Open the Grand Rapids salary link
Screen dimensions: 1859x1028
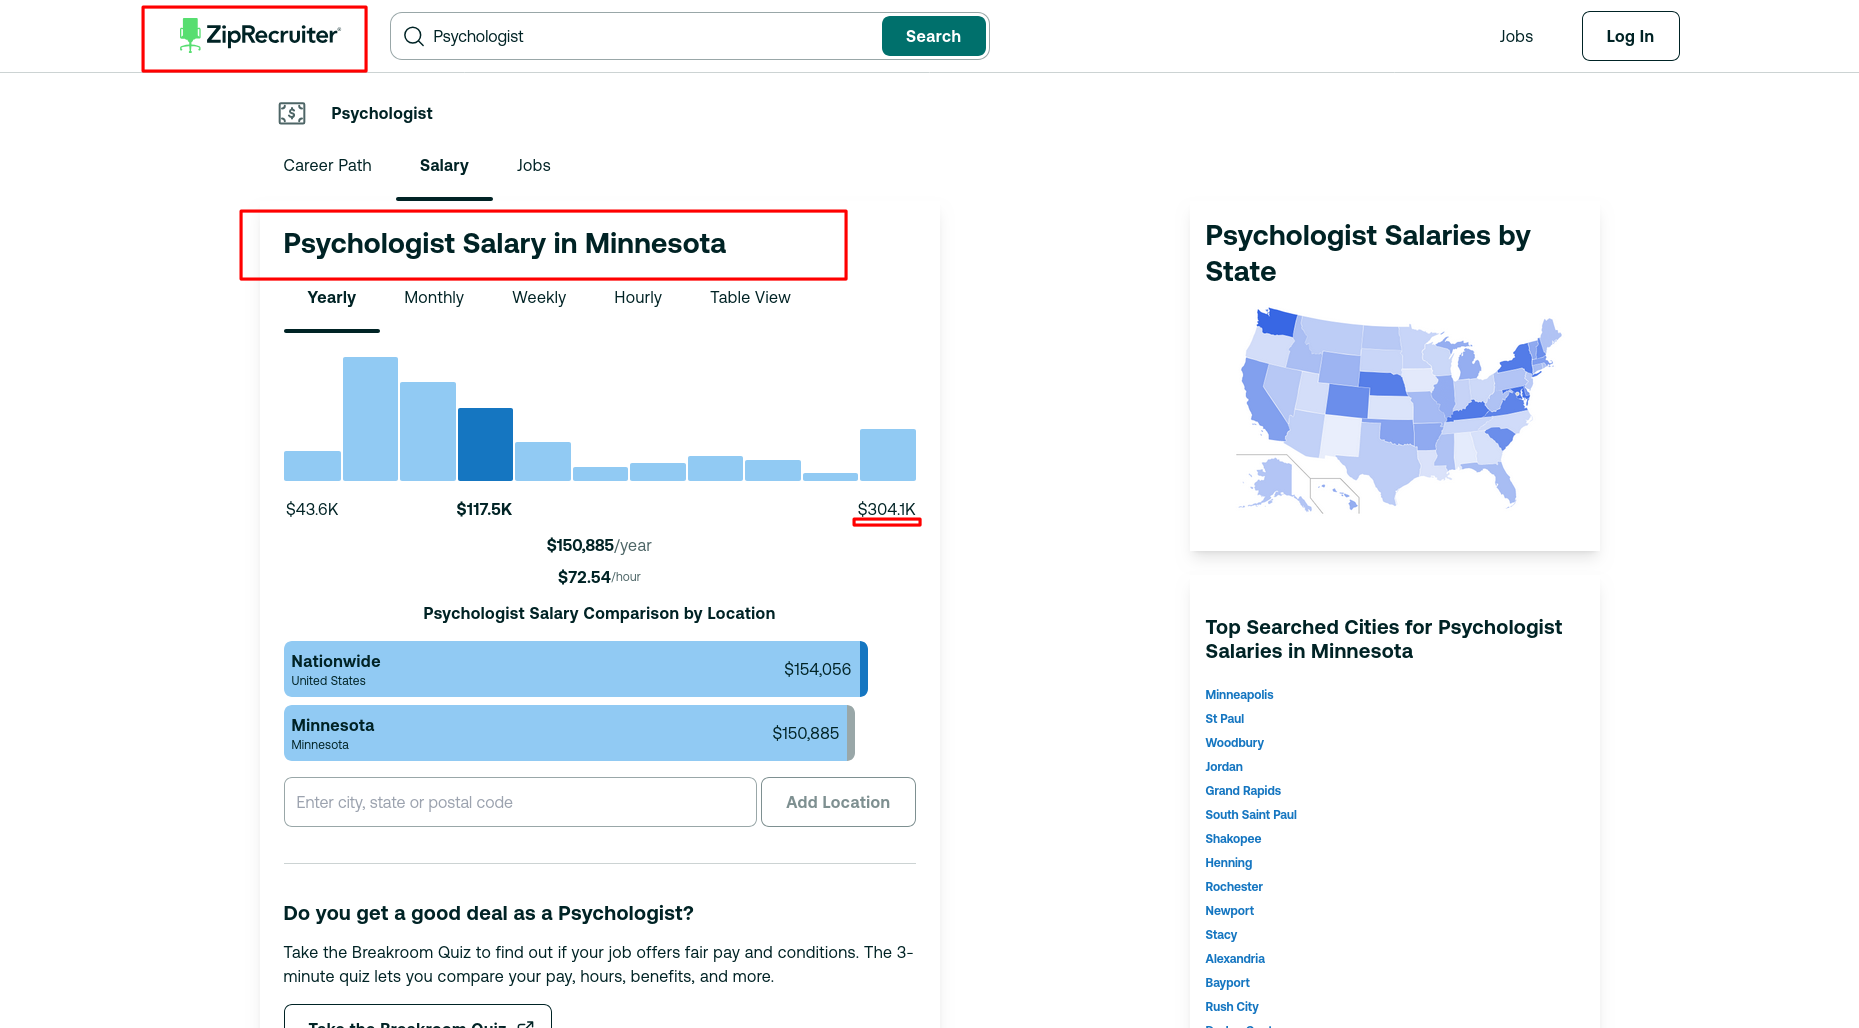click(1242, 791)
